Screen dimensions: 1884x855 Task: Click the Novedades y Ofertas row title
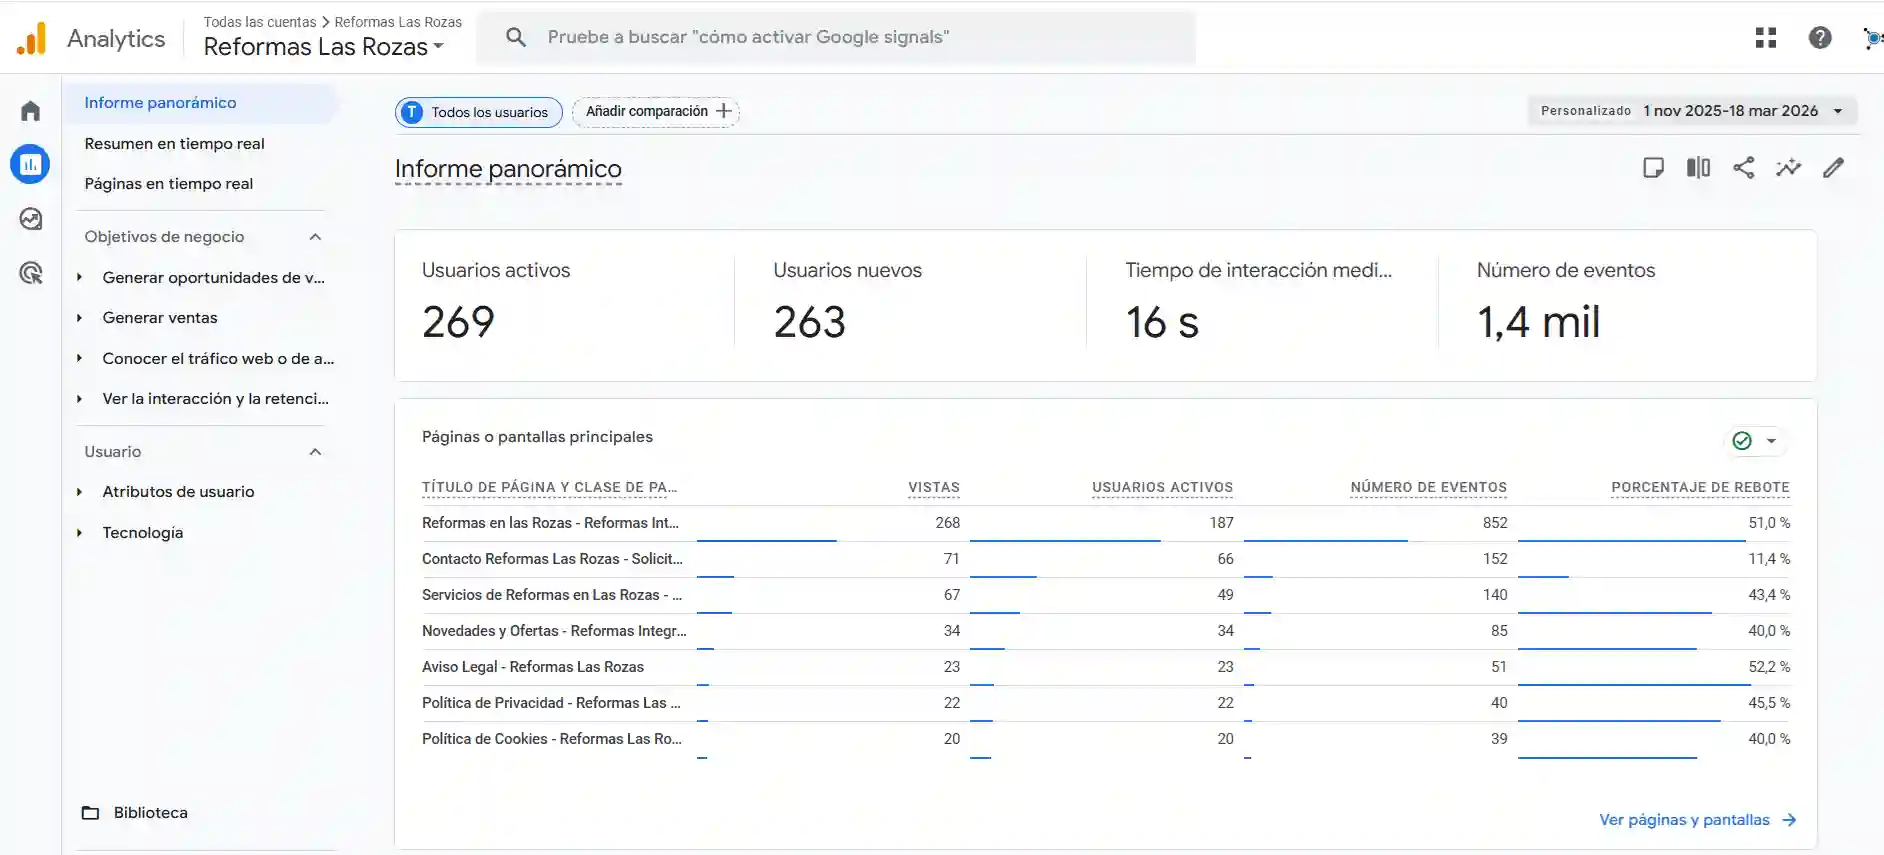554,631
